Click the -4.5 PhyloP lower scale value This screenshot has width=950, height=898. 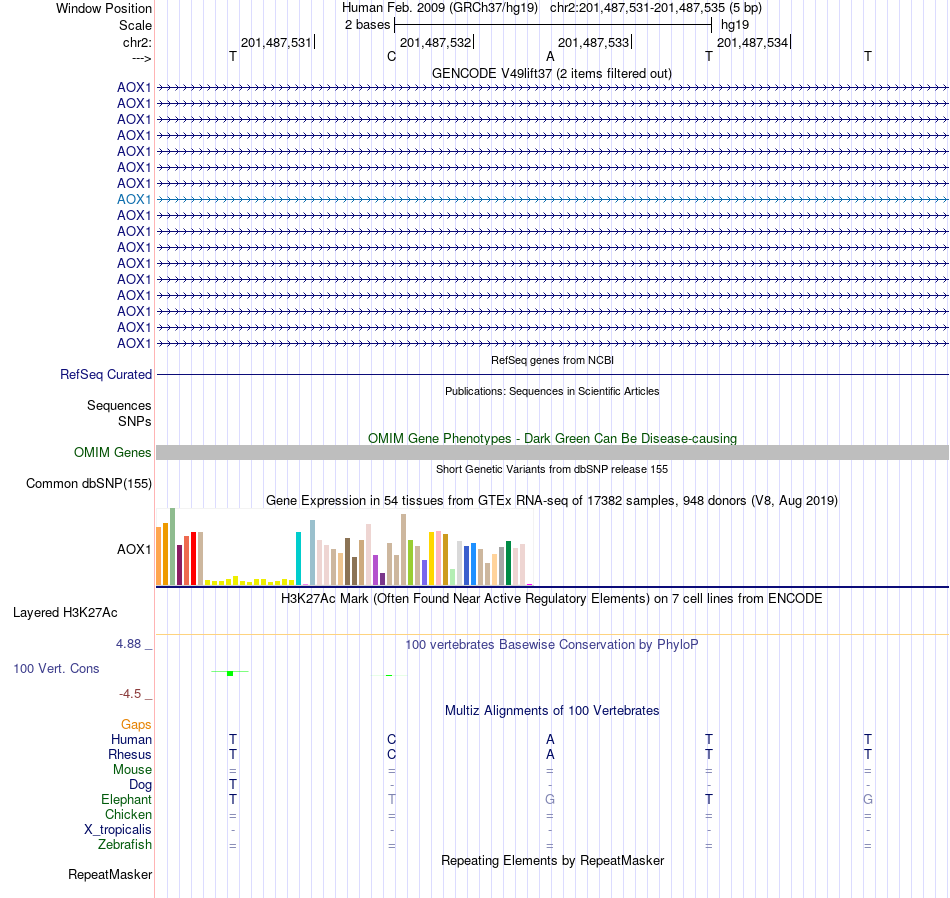(x=130, y=694)
